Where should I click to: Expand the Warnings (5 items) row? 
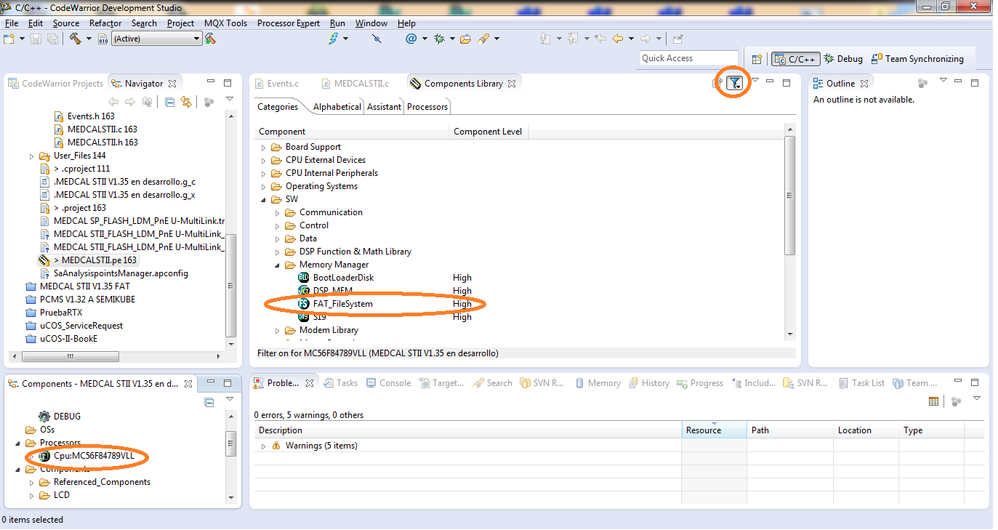[264, 447]
